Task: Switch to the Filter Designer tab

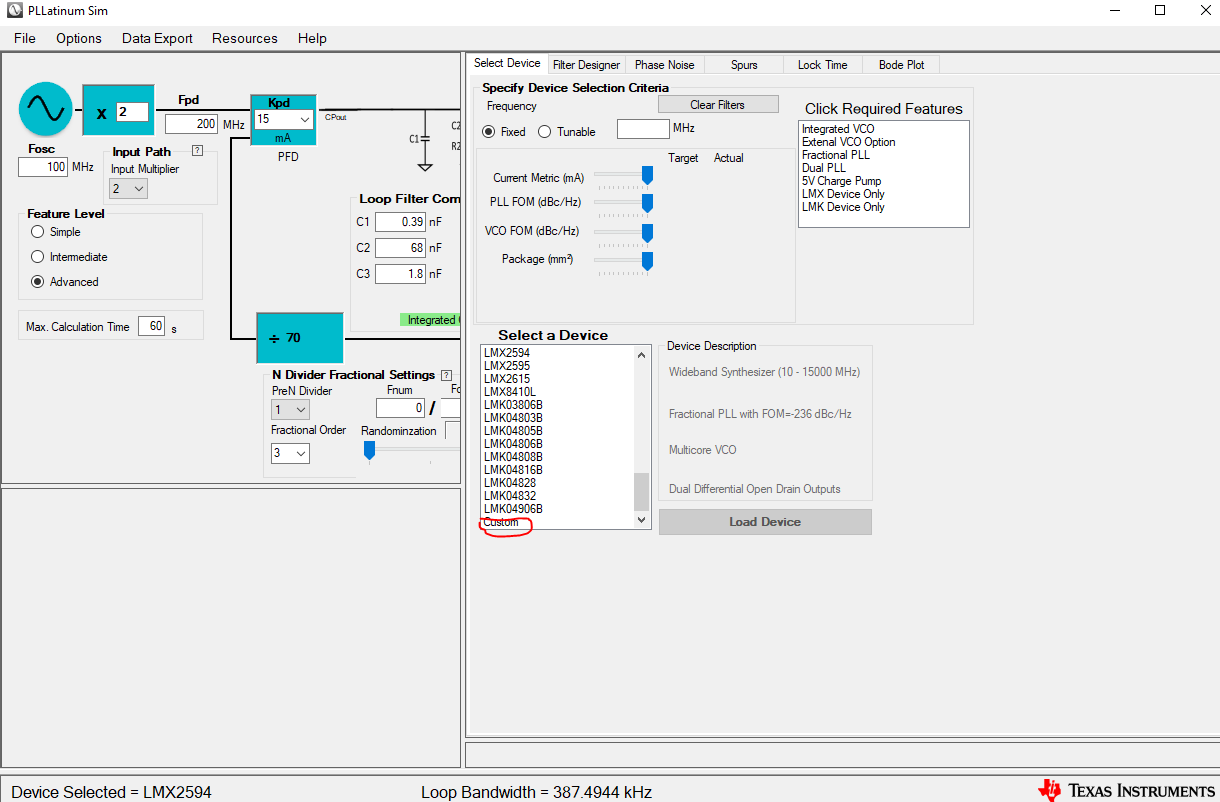Action: (586, 65)
